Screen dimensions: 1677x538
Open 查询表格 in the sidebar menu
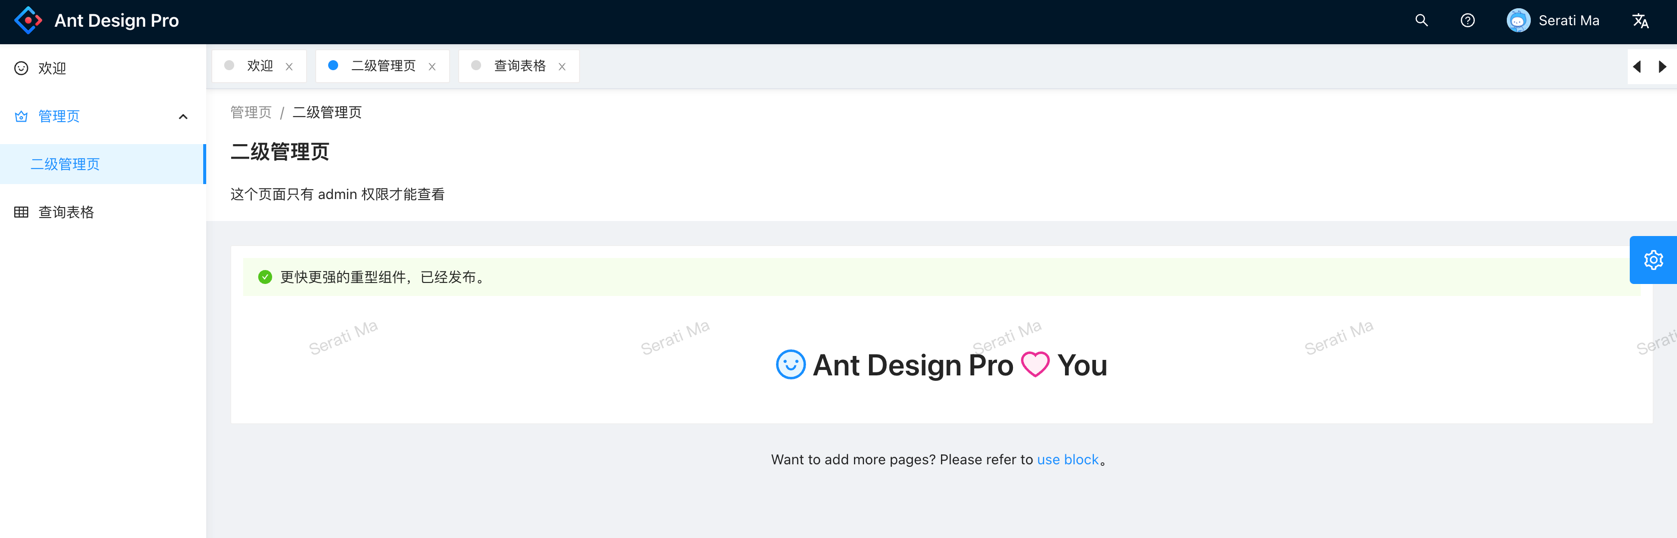pyautogui.click(x=103, y=212)
